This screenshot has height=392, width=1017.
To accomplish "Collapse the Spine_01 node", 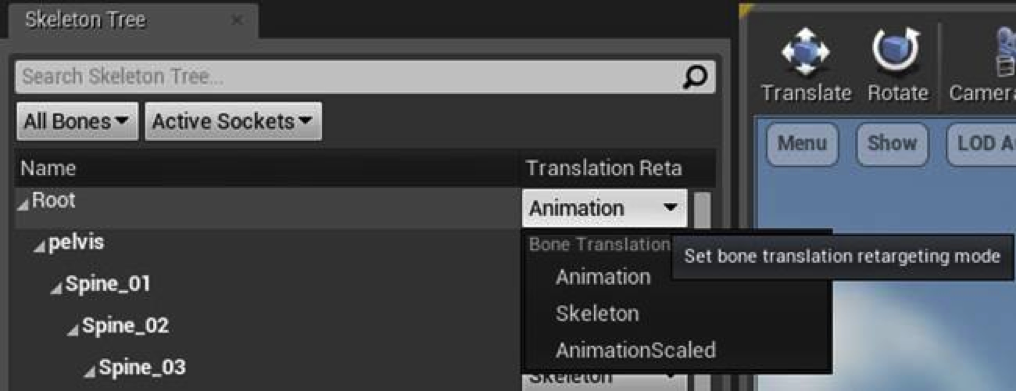I will (57, 288).
